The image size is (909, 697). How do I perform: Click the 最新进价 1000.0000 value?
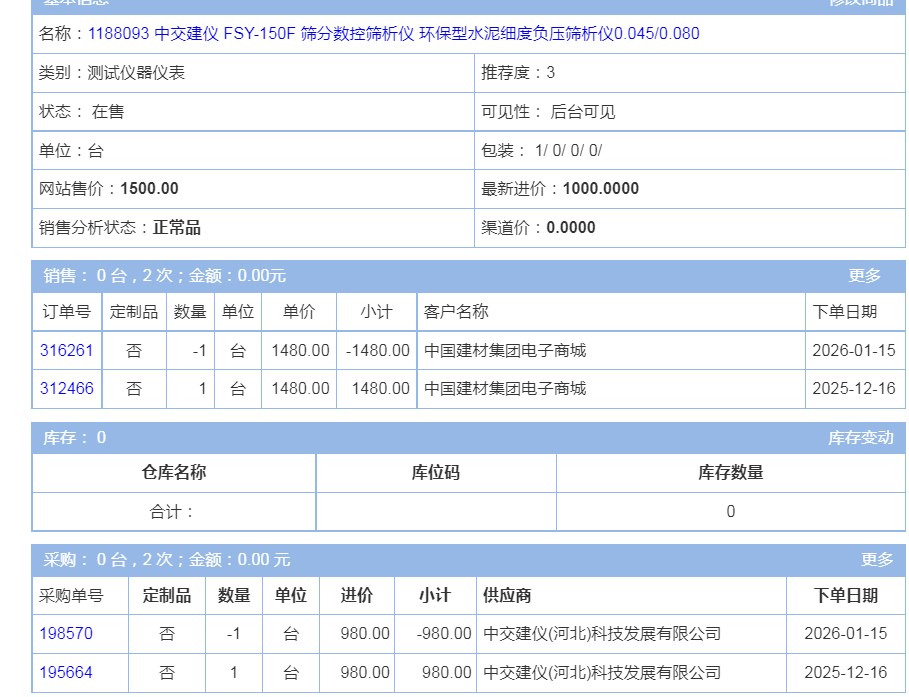click(x=600, y=189)
